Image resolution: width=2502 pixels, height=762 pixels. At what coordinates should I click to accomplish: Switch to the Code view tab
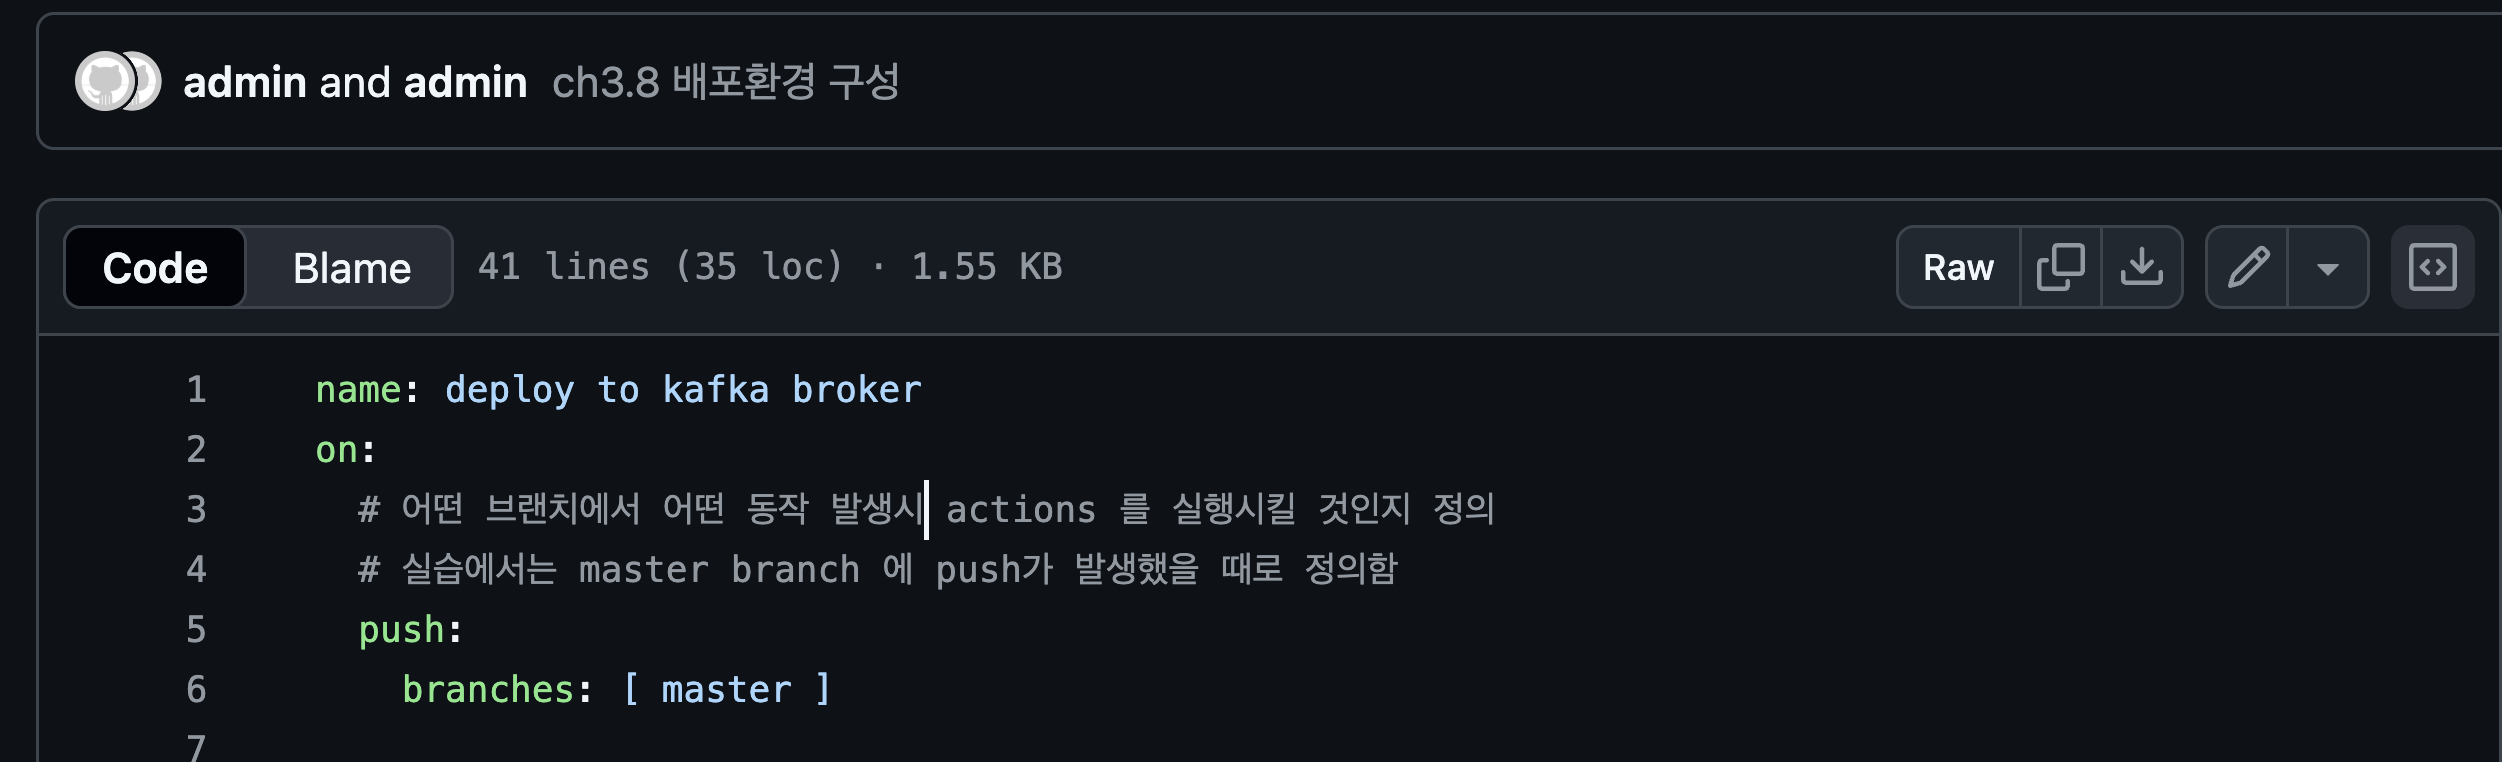[x=155, y=267]
